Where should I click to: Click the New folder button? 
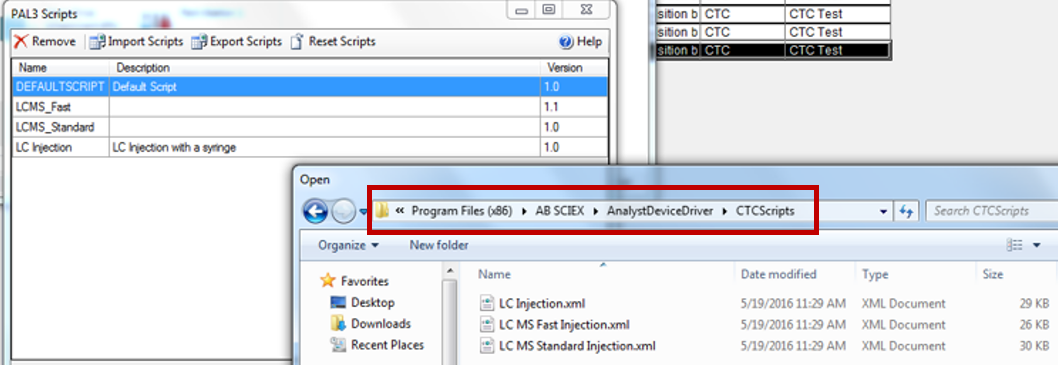point(439,245)
